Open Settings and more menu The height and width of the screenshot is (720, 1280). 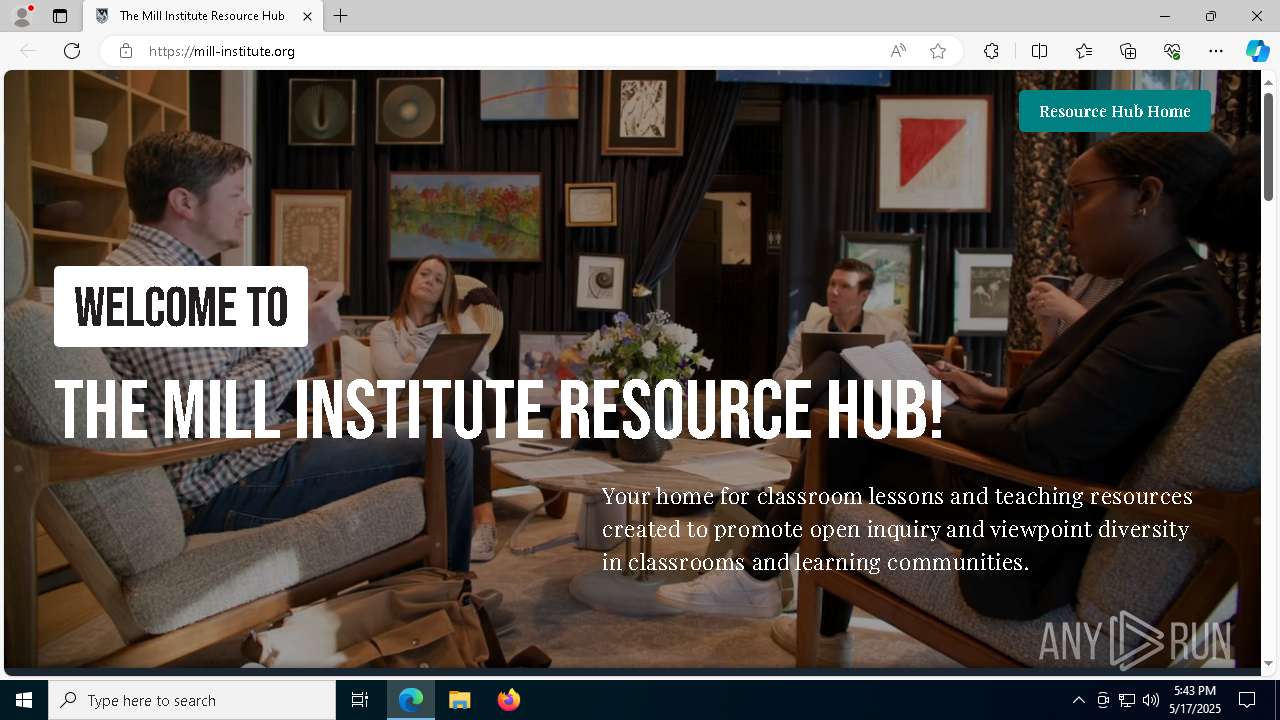coord(1216,51)
